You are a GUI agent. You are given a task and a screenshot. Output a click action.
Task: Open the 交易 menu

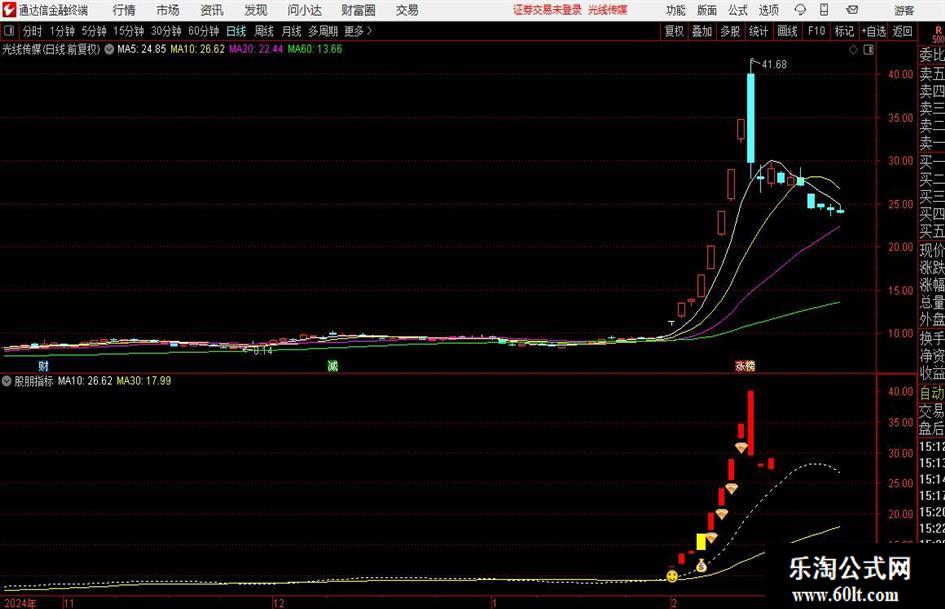407,10
